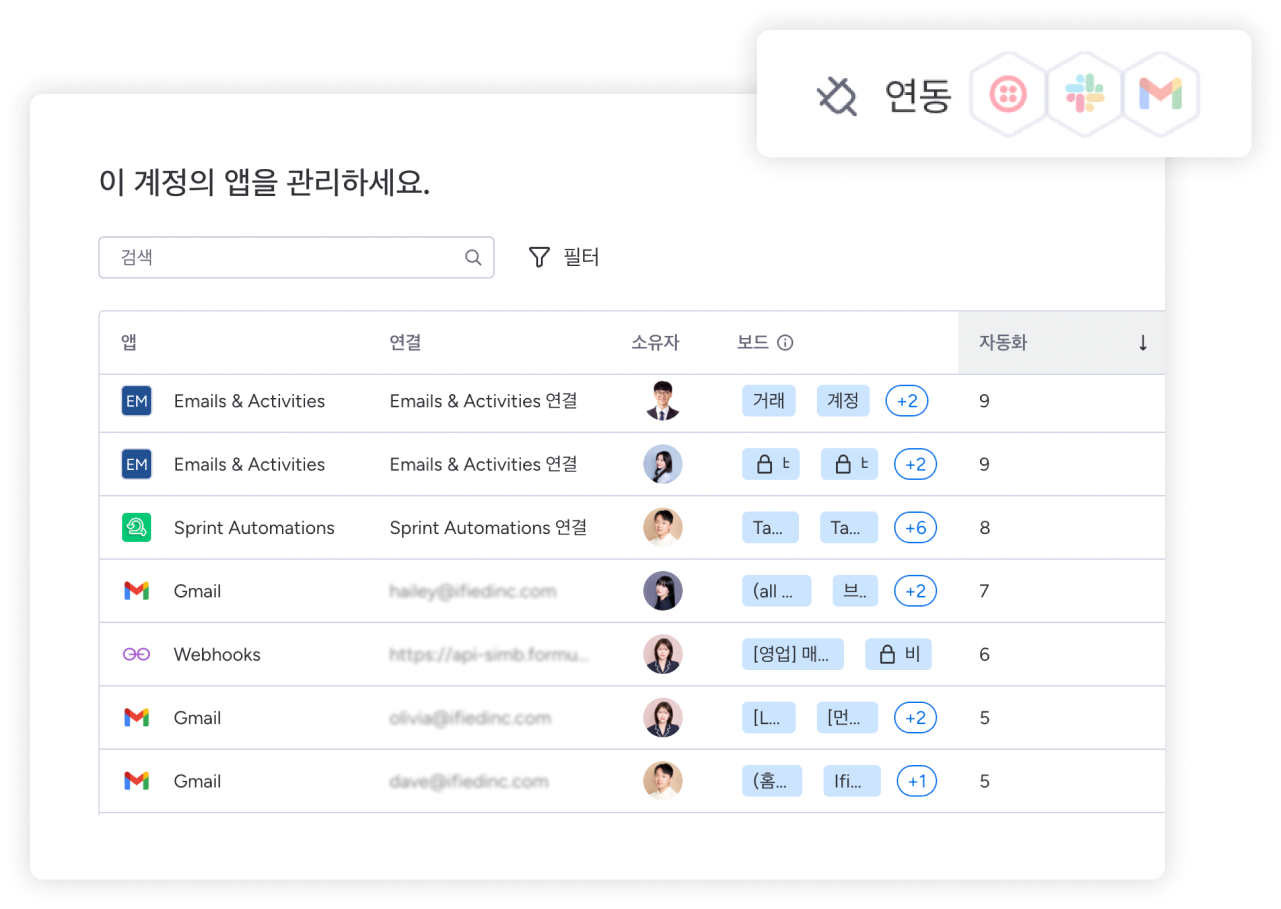Click the green Sprint Automations app icon
Screen dimensions: 1281x909
click(x=137, y=528)
